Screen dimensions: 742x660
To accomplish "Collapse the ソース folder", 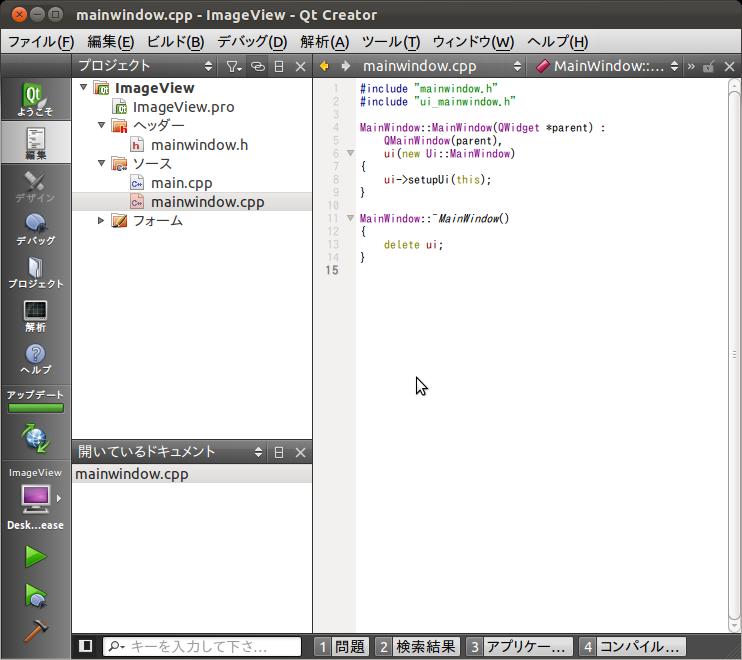I will (101, 163).
